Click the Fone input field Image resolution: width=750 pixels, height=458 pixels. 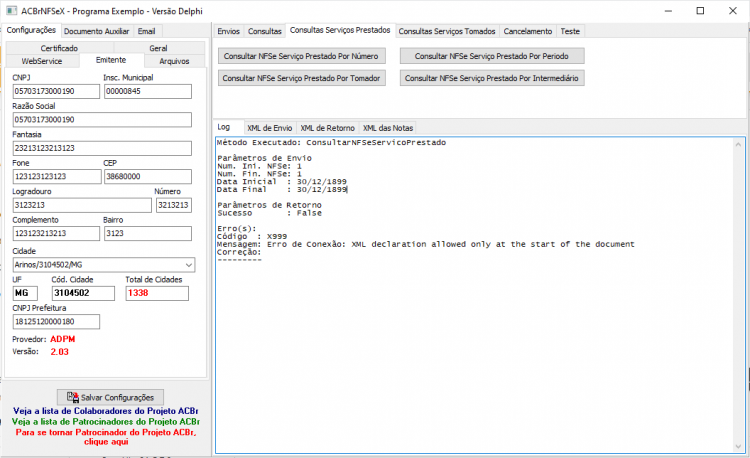[57, 176]
